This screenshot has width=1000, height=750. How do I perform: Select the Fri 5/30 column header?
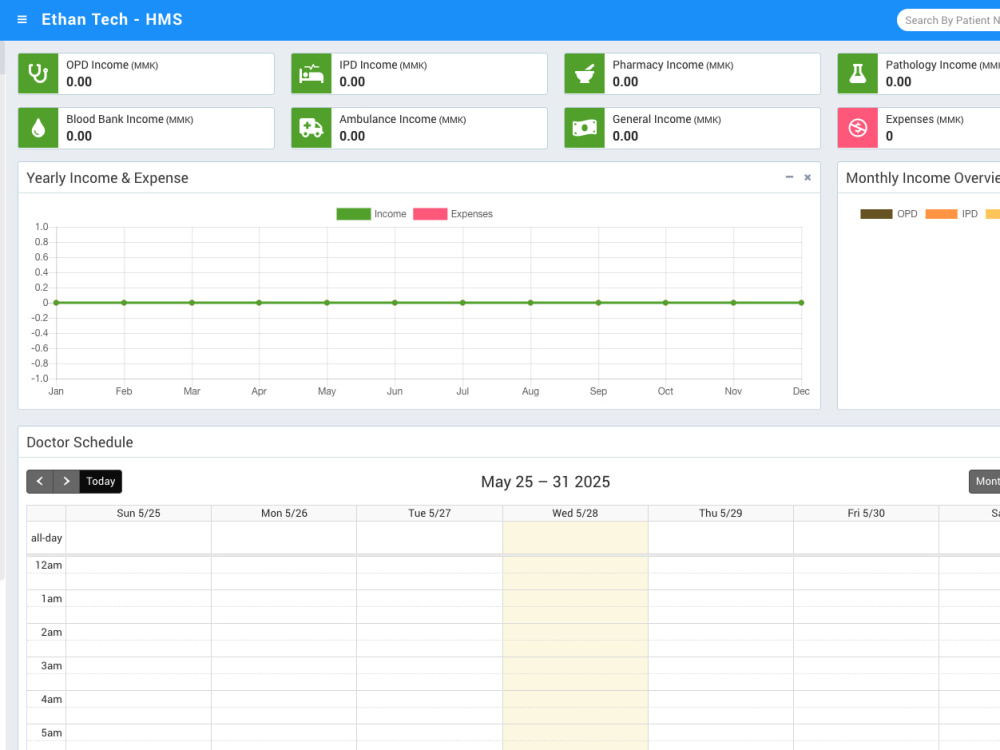[866, 513]
